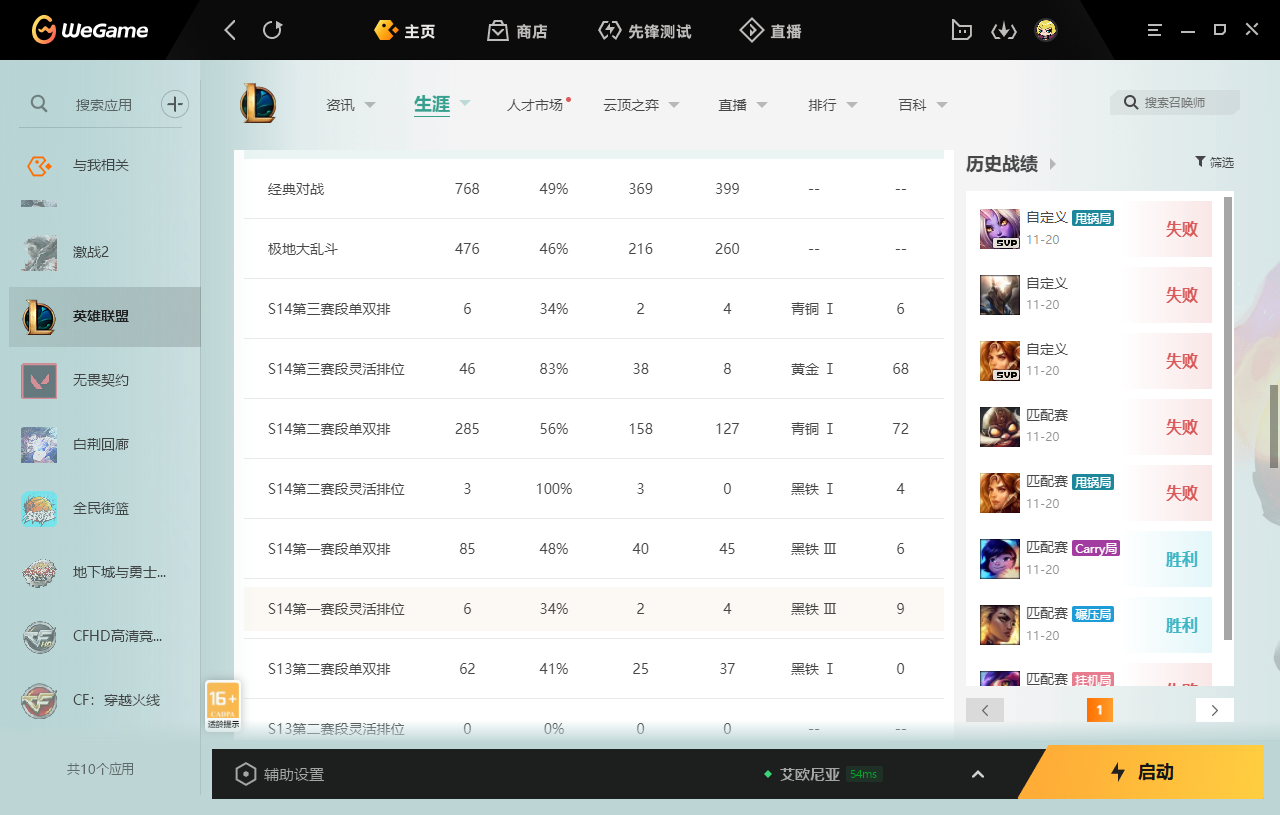Open the download manager icon

1003,30
